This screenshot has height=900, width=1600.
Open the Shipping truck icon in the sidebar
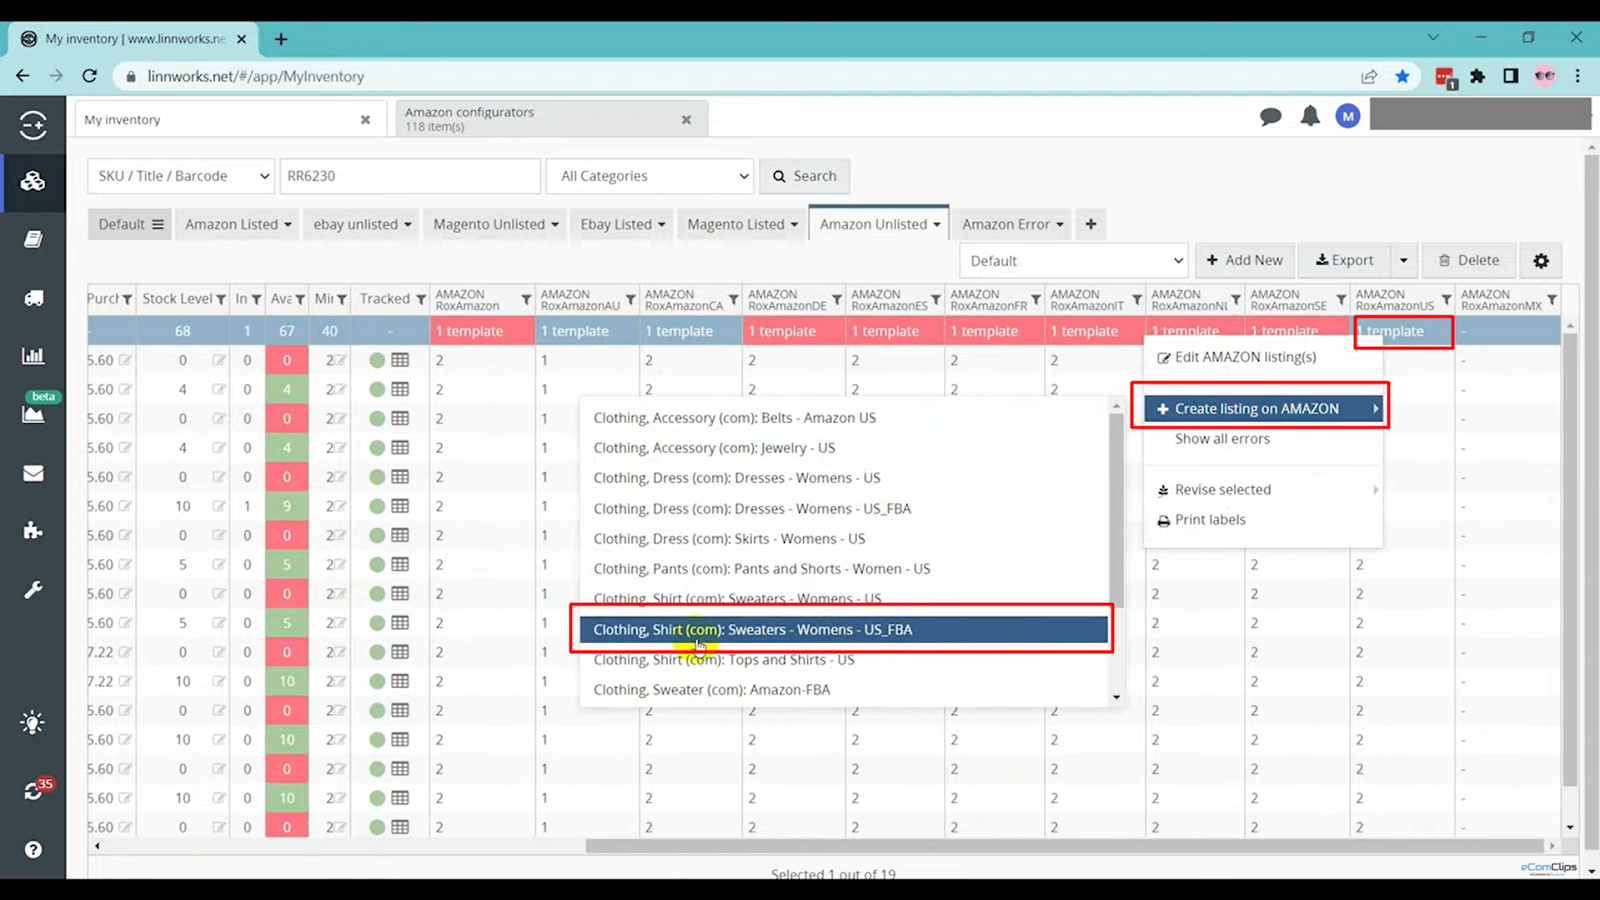click(x=33, y=298)
